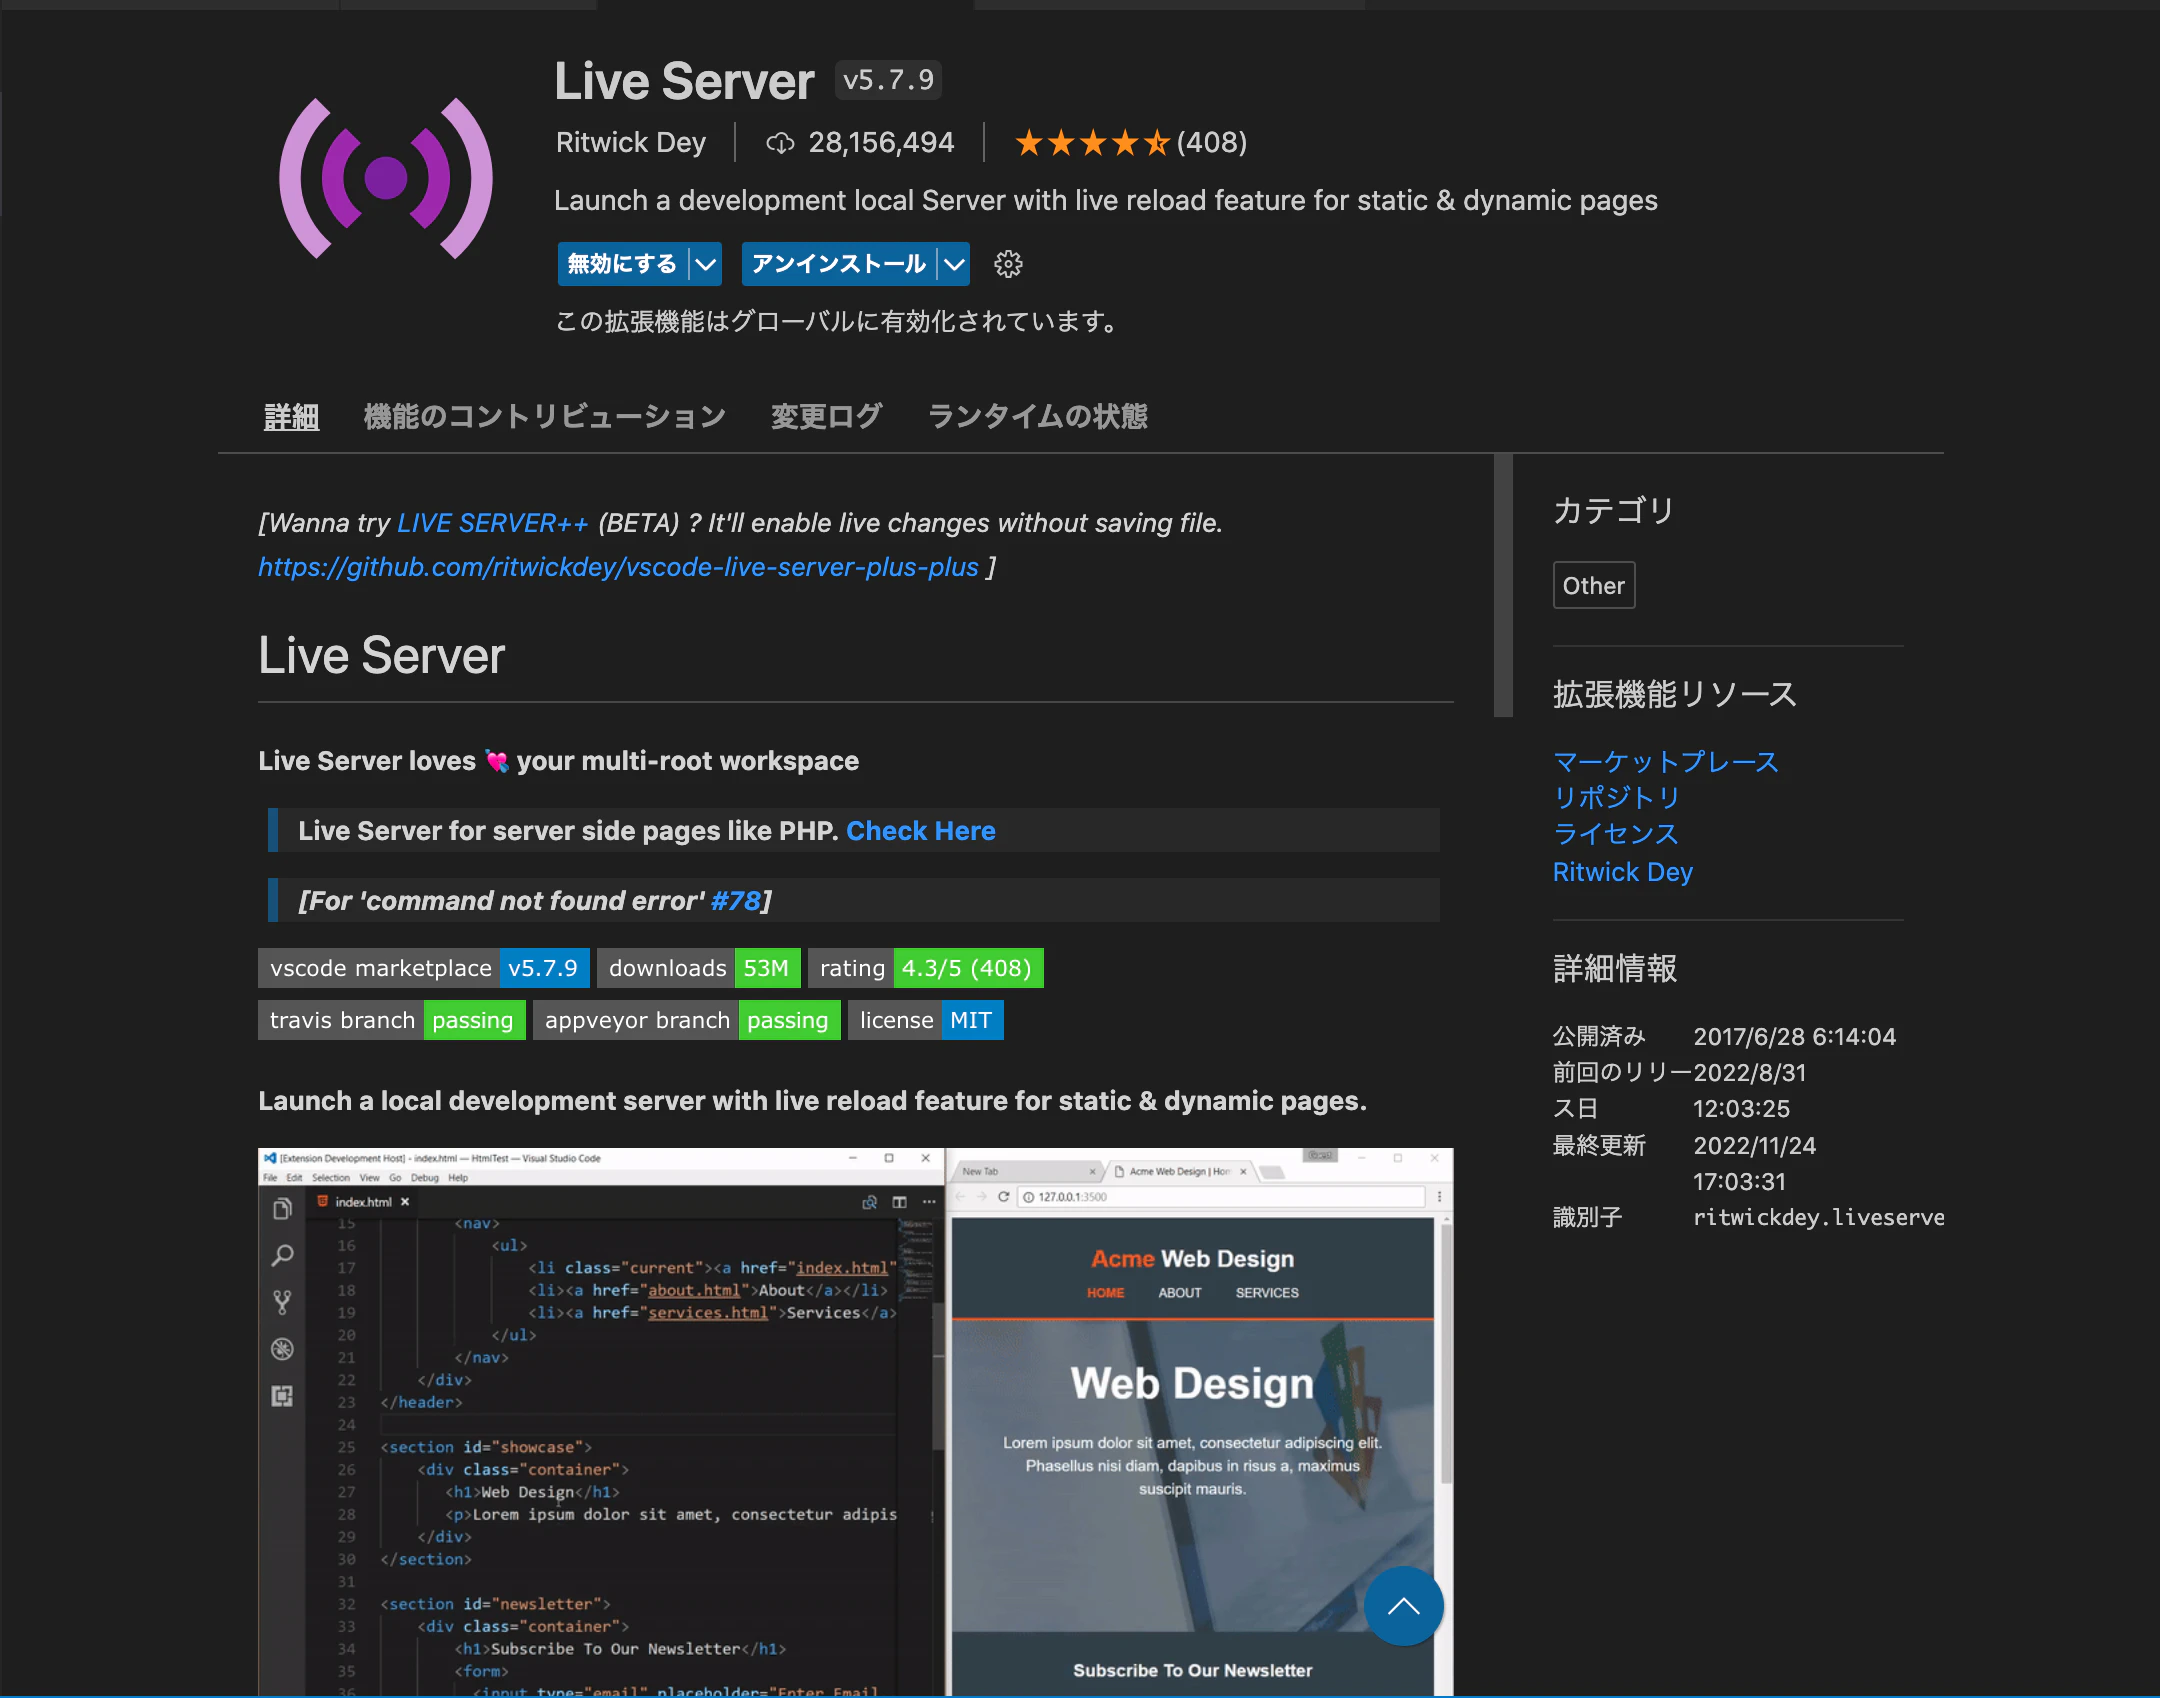Click the license MIT badge

(926, 1020)
